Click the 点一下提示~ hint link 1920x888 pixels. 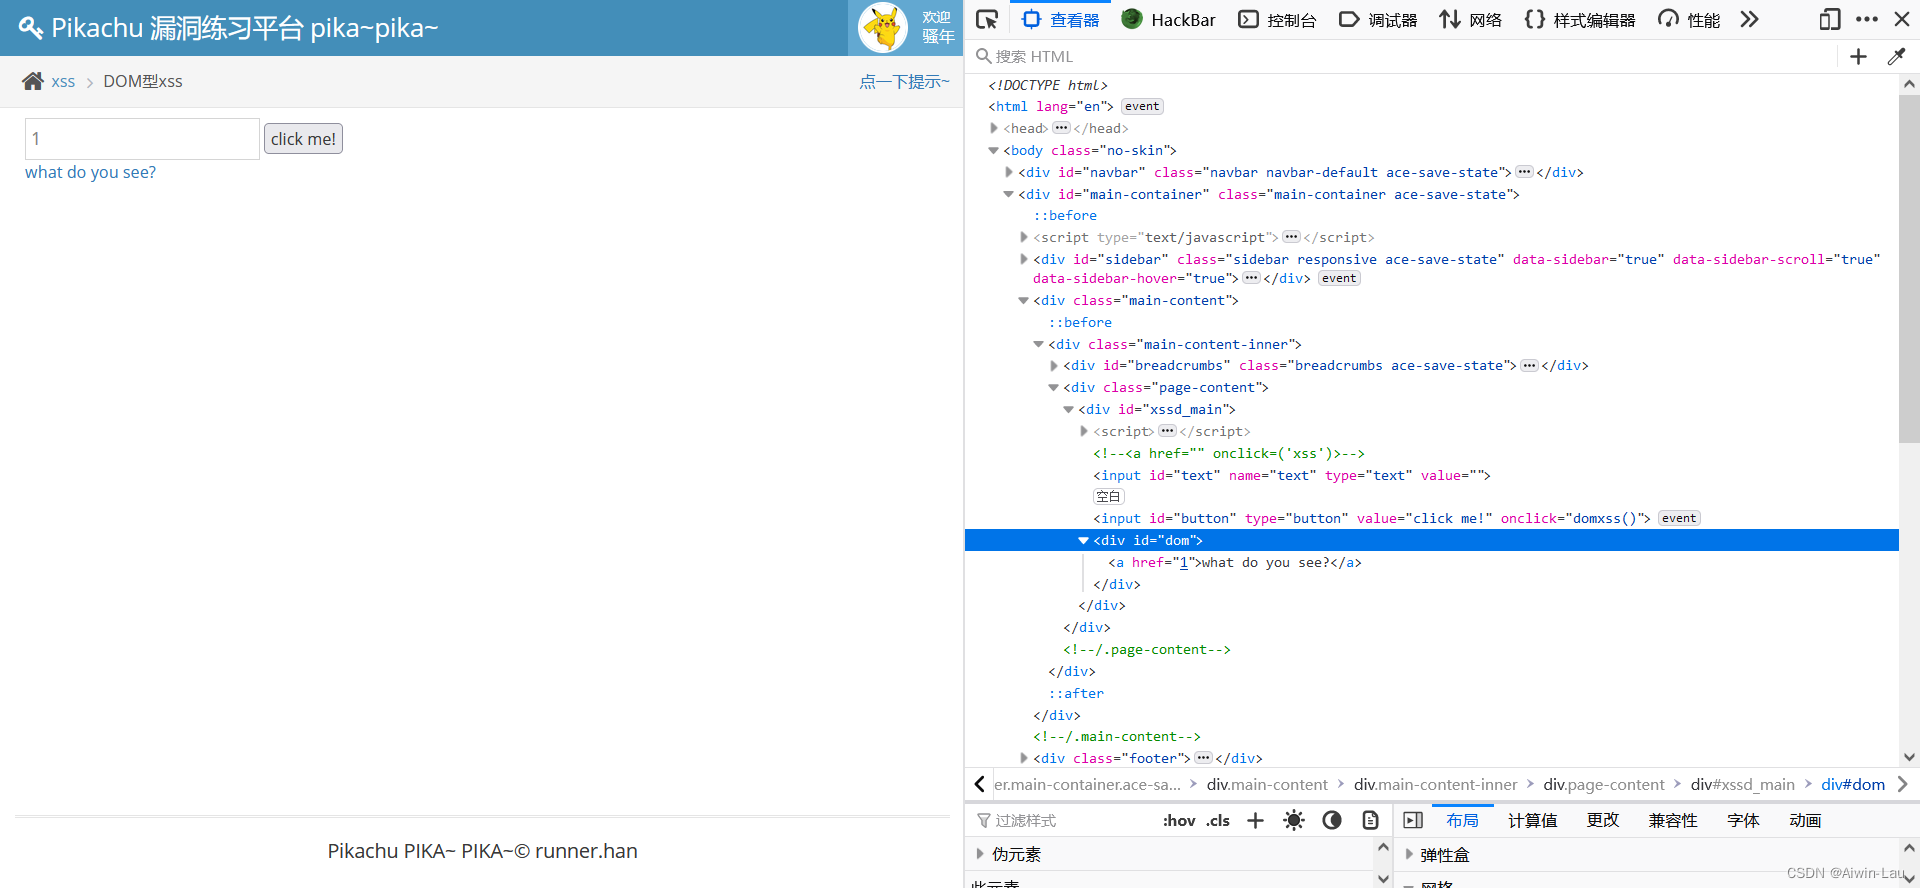click(x=904, y=82)
